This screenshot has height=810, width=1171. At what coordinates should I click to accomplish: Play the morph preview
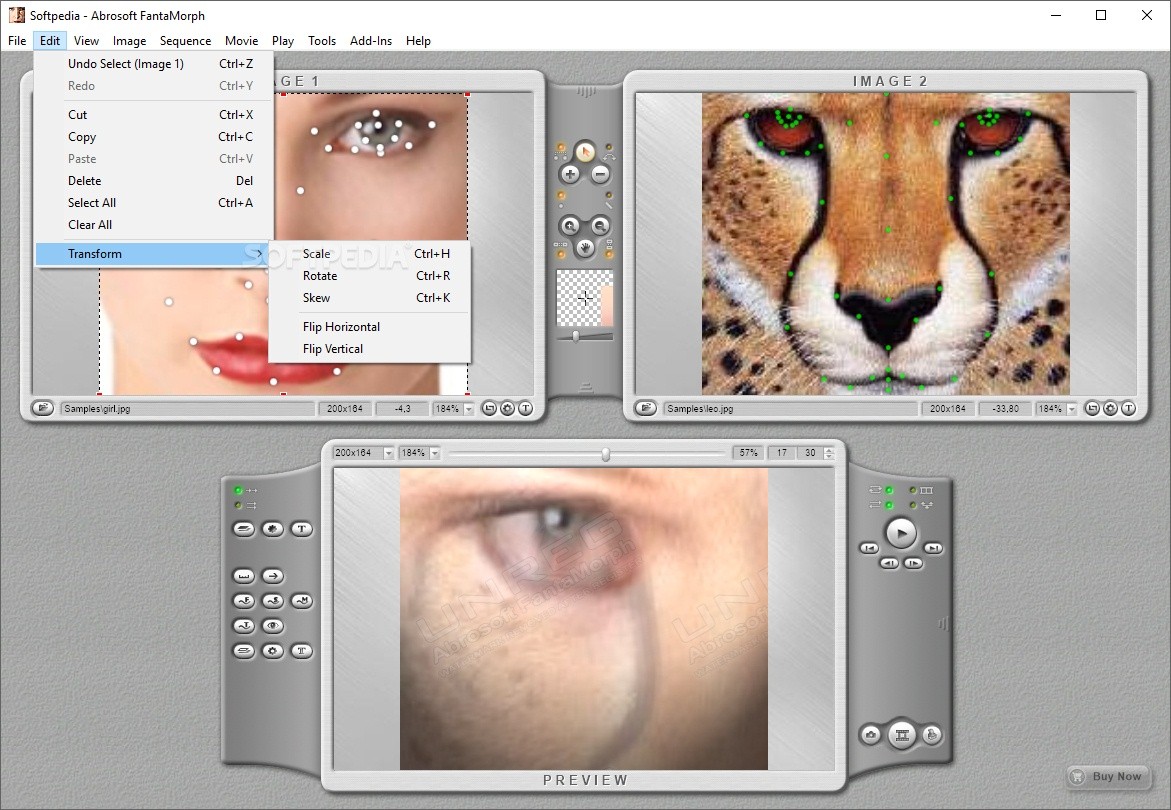point(901,533)
